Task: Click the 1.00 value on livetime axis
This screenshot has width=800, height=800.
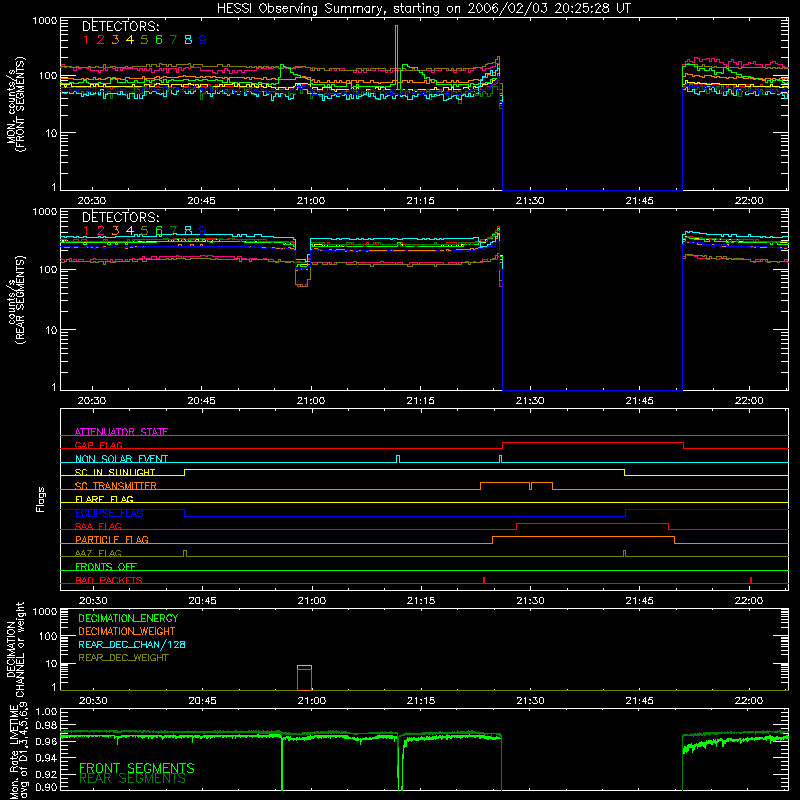Action: [x=46, y=711]
